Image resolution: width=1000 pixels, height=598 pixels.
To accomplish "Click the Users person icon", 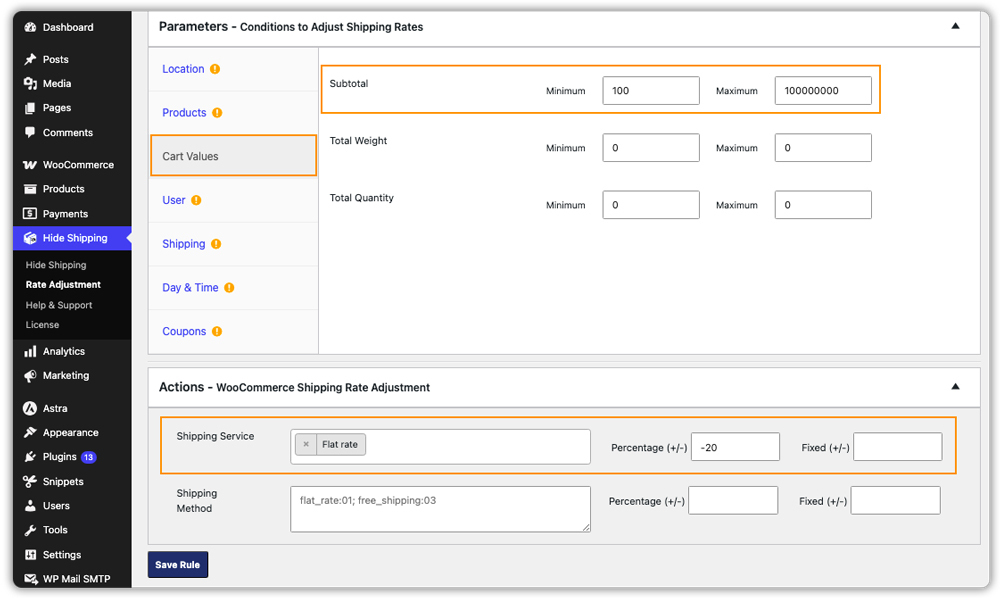I will [30, 506].
